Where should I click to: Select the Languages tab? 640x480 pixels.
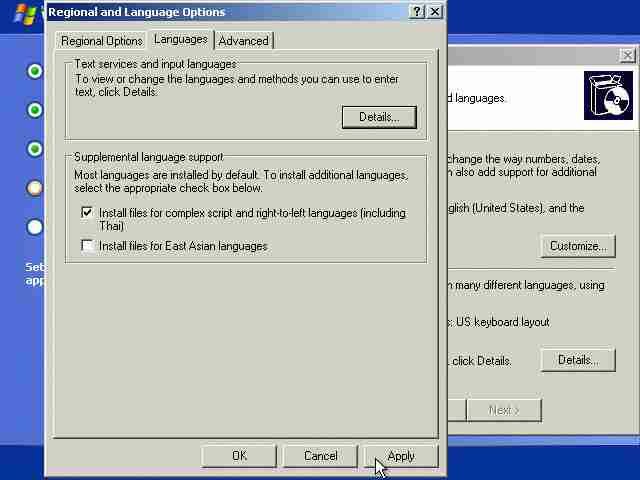180,39
